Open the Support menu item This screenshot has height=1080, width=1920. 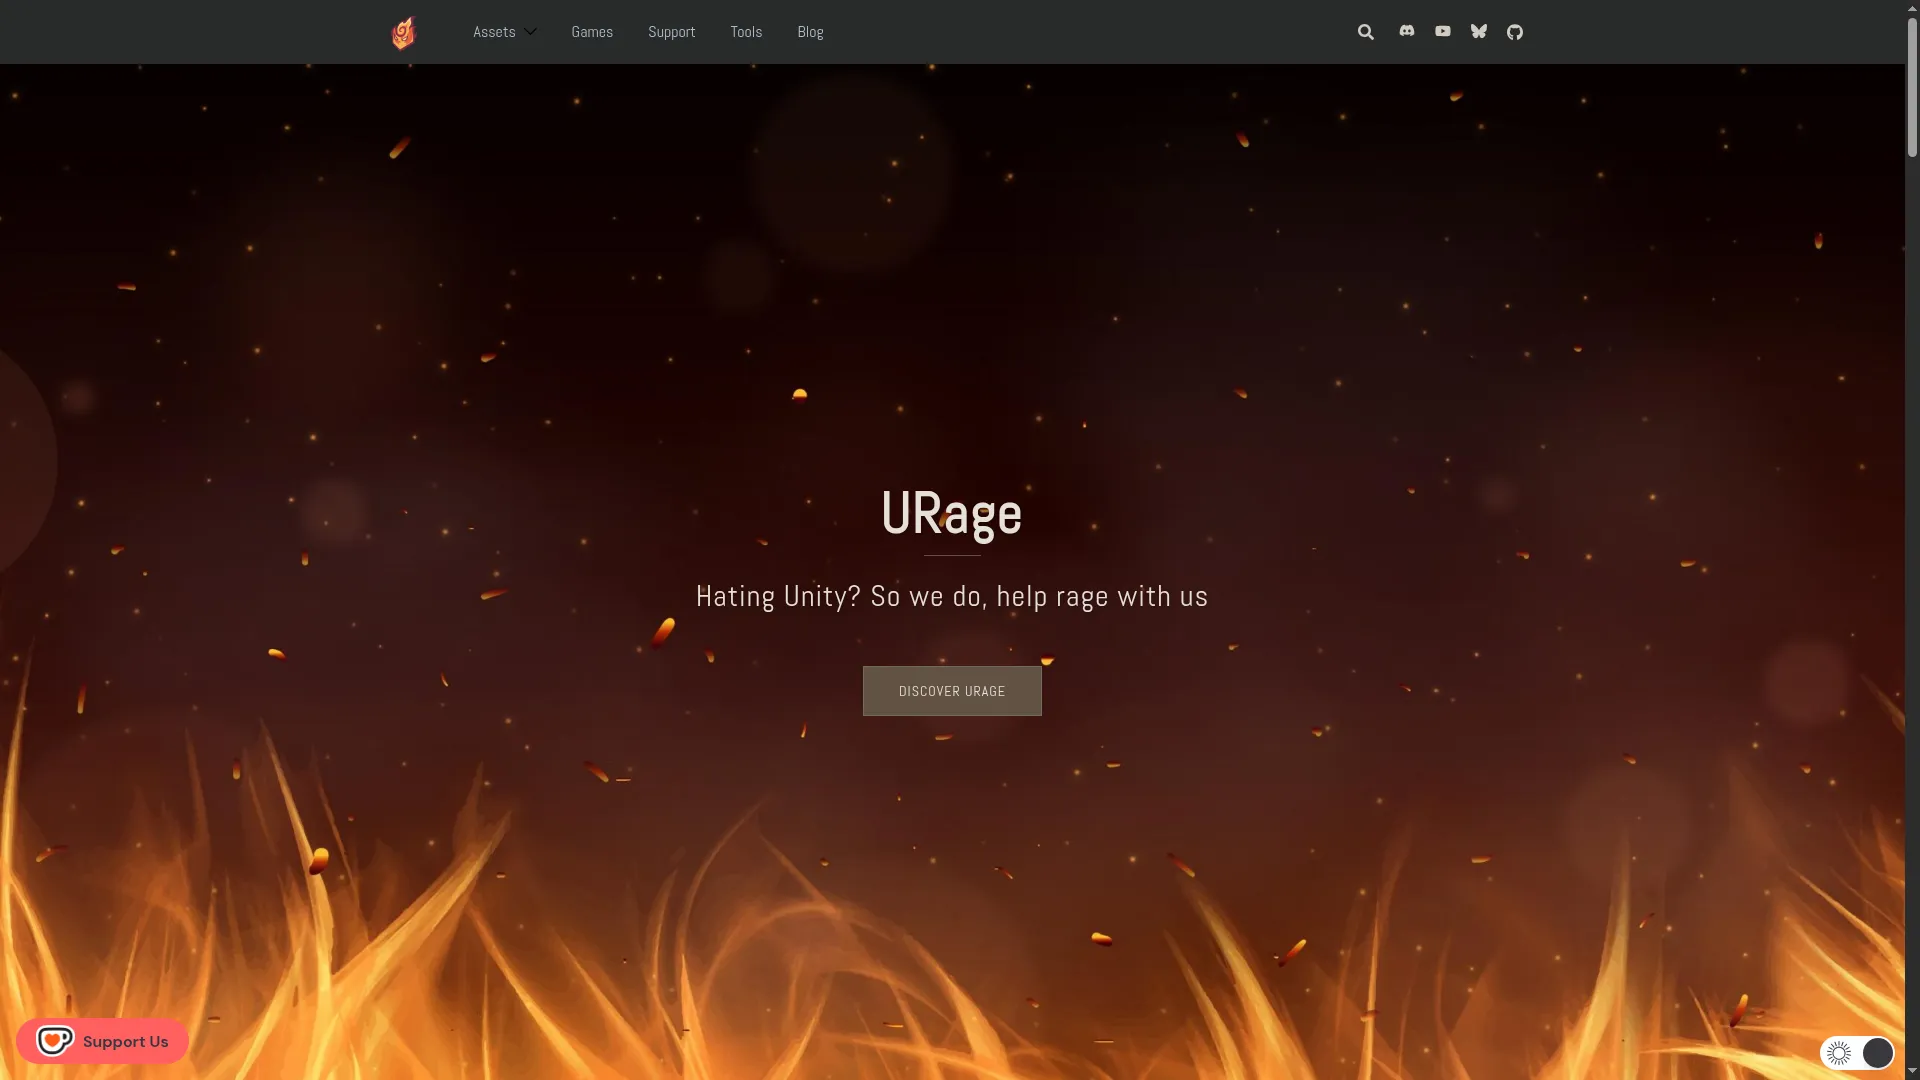672,32
